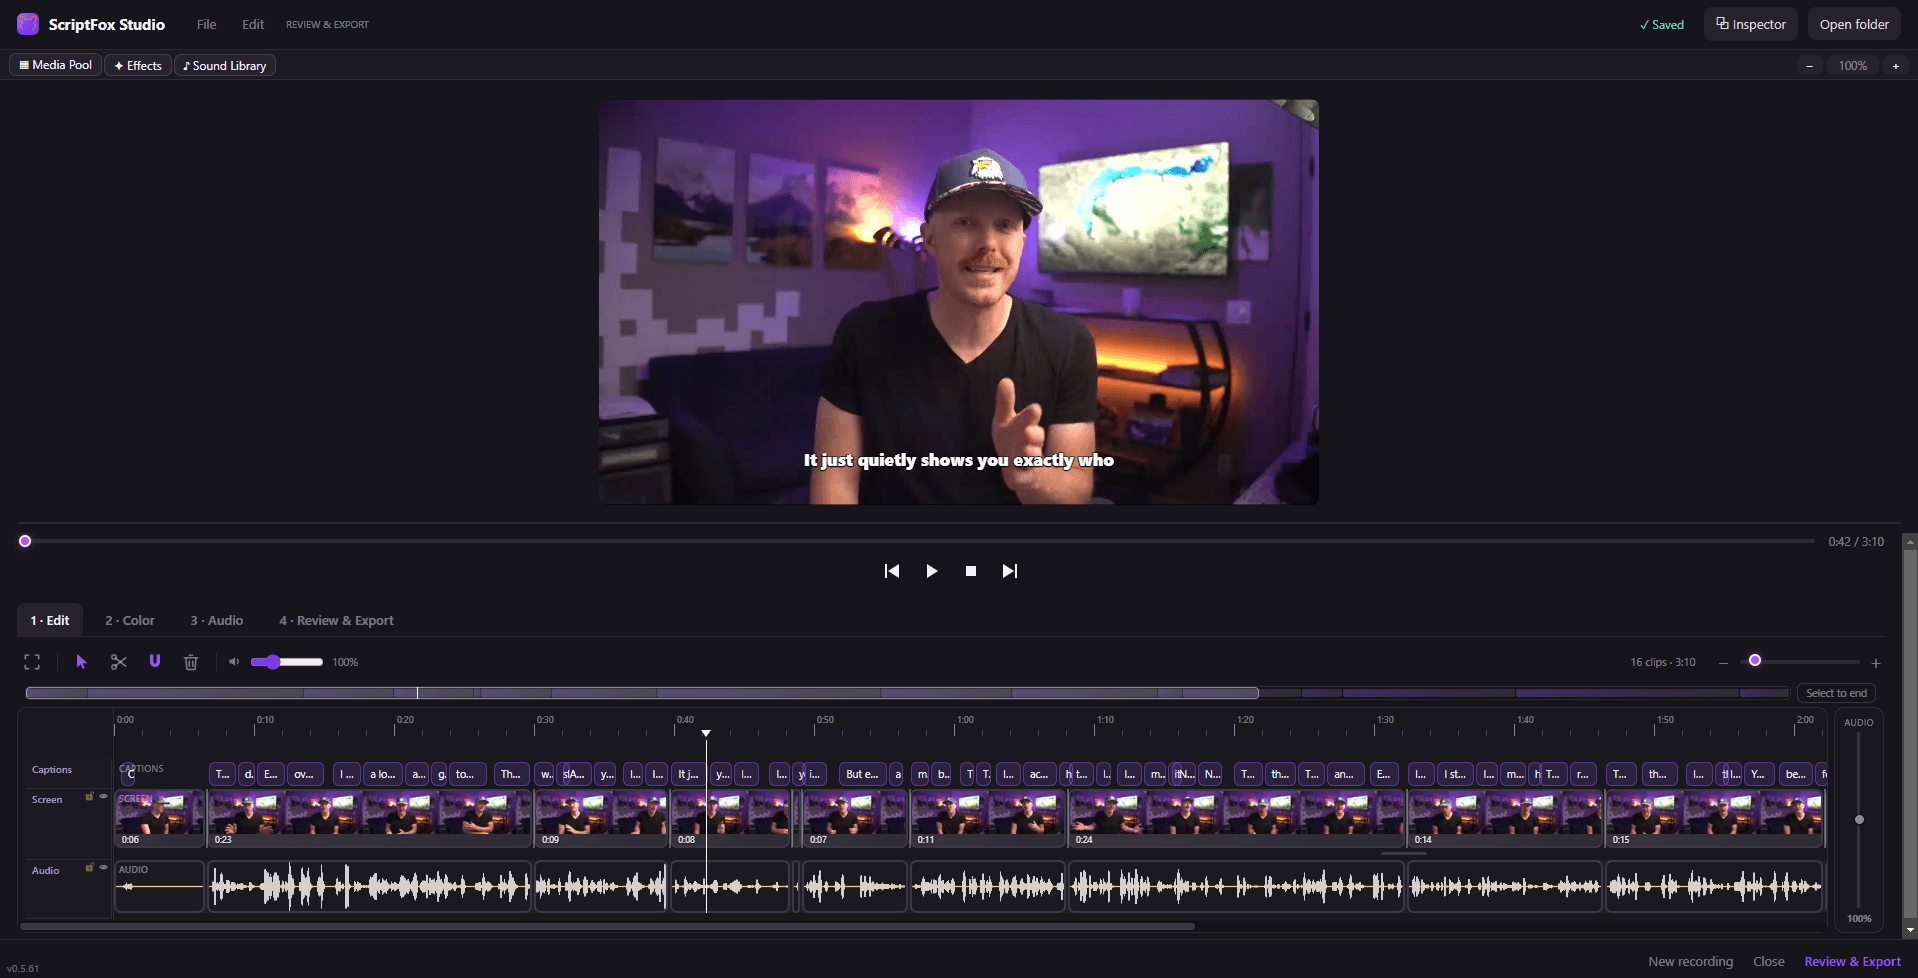Select the 0:06 screen clip

coord(160,818)
